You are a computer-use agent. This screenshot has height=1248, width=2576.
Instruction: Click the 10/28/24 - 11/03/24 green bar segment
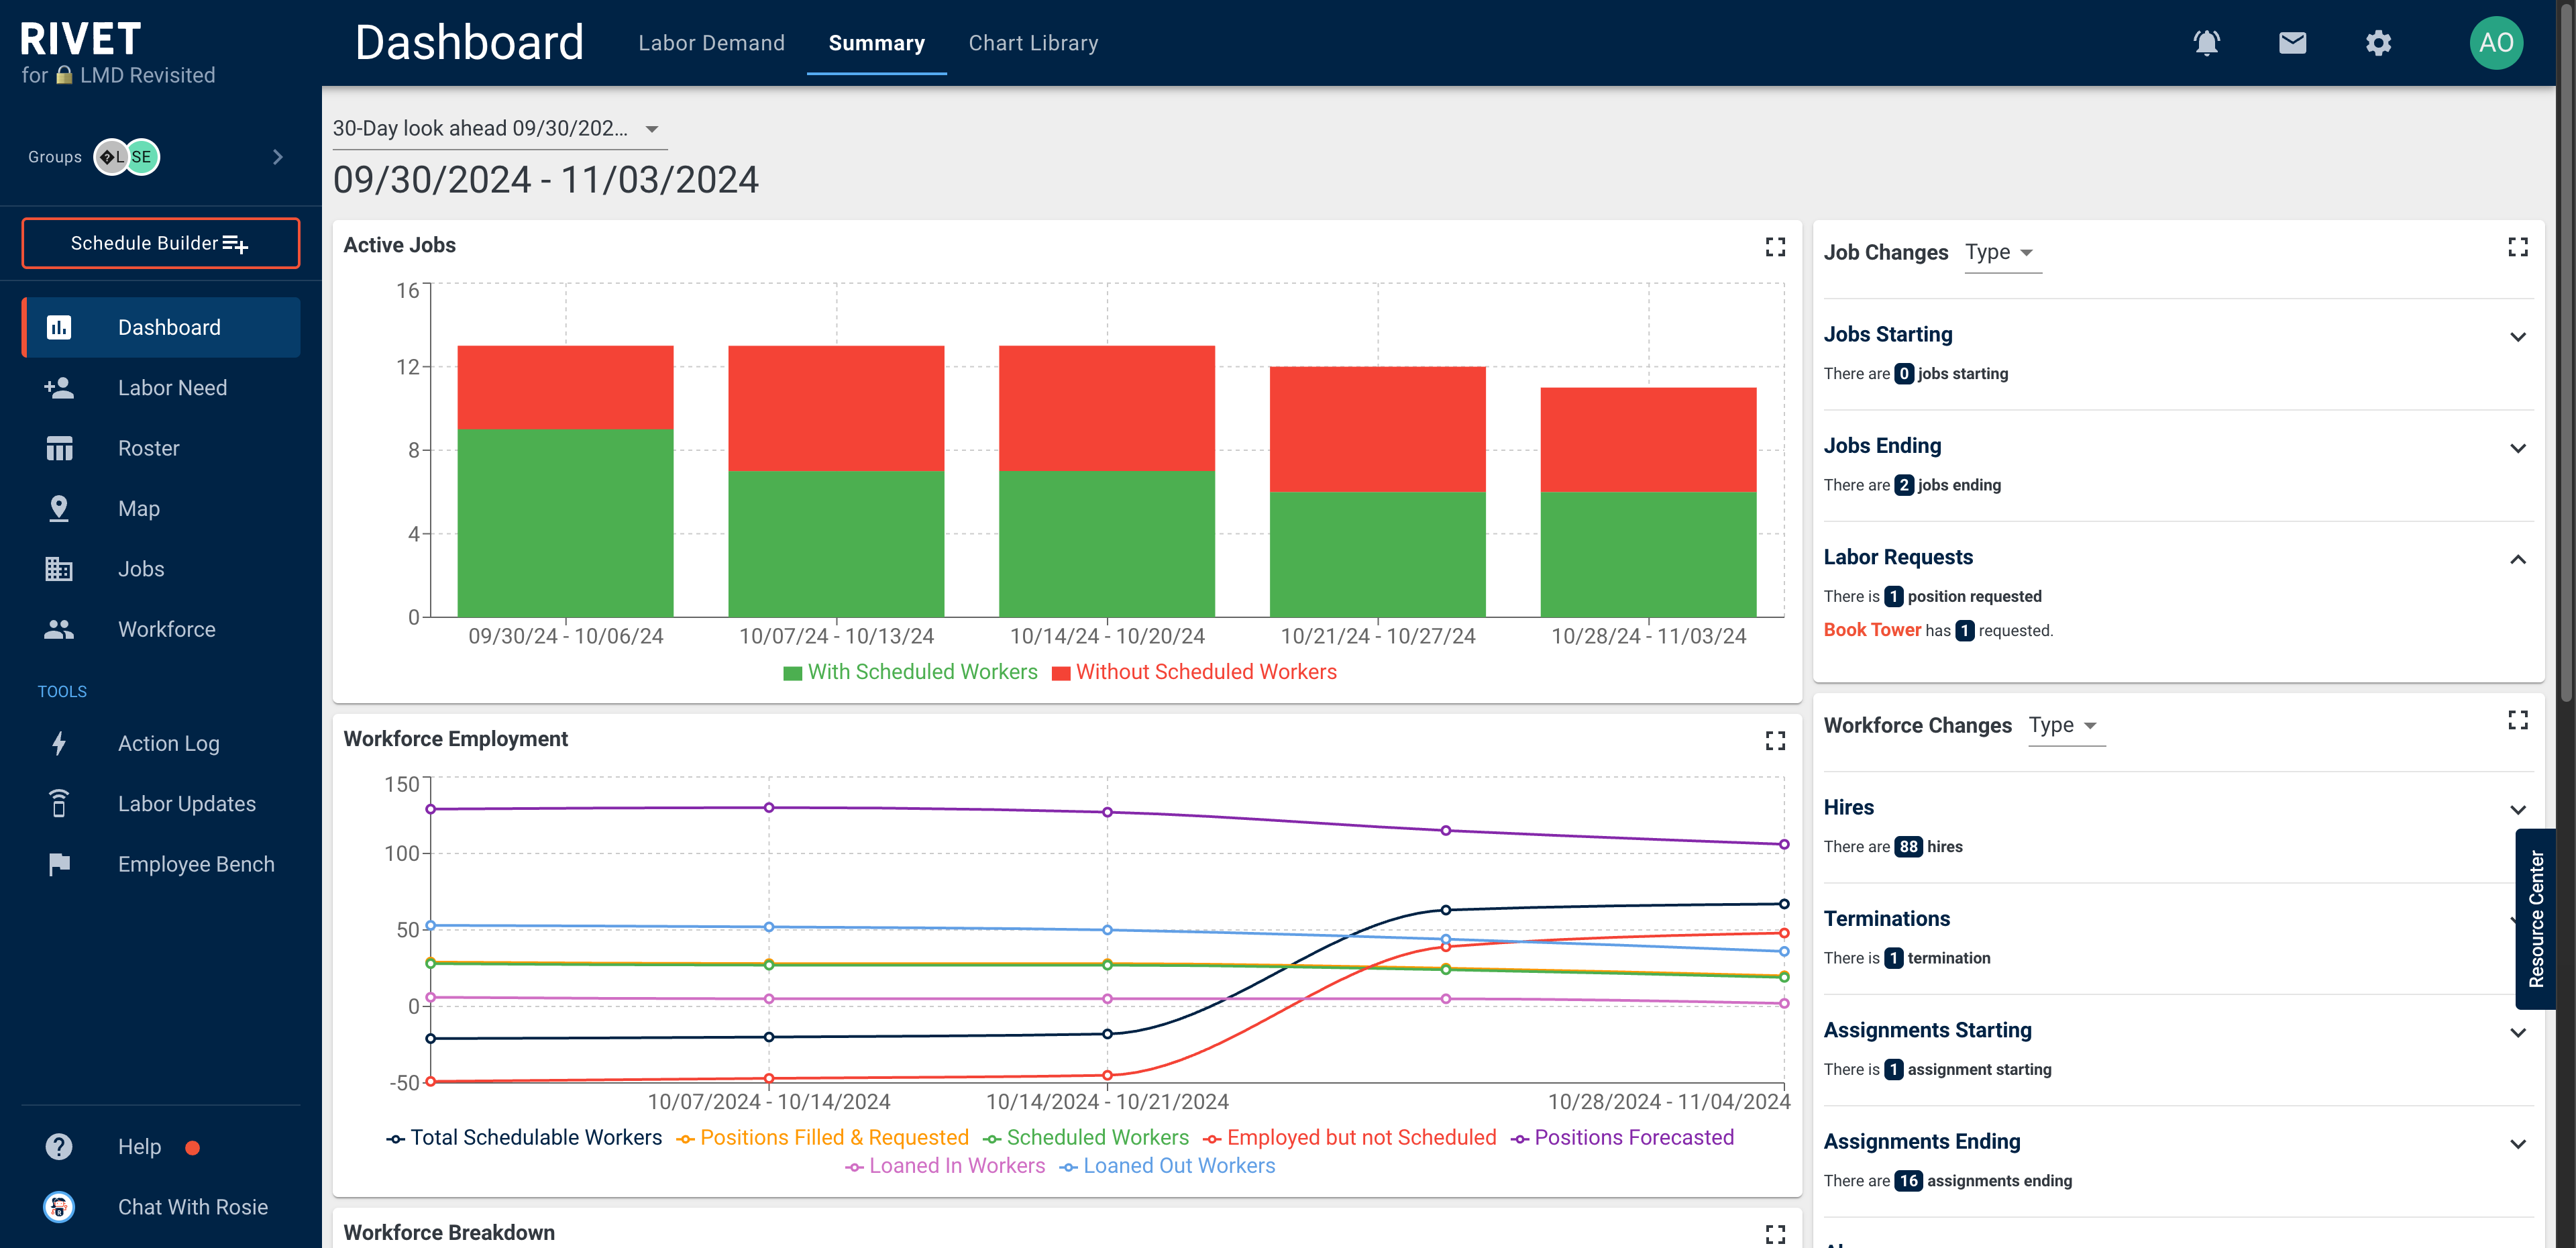pos(1648,553)
